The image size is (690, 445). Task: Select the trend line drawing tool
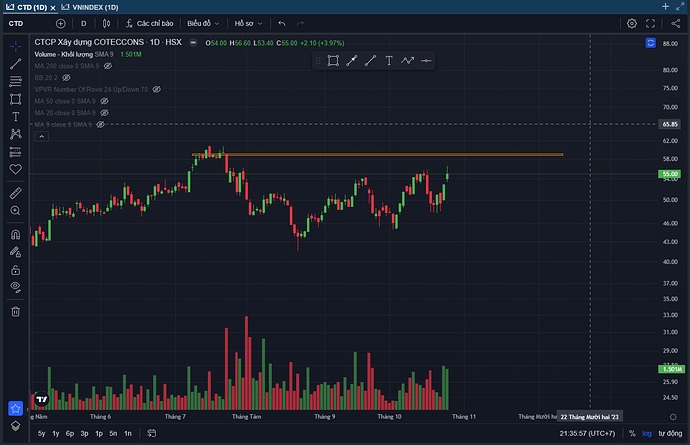coord(15,64)
